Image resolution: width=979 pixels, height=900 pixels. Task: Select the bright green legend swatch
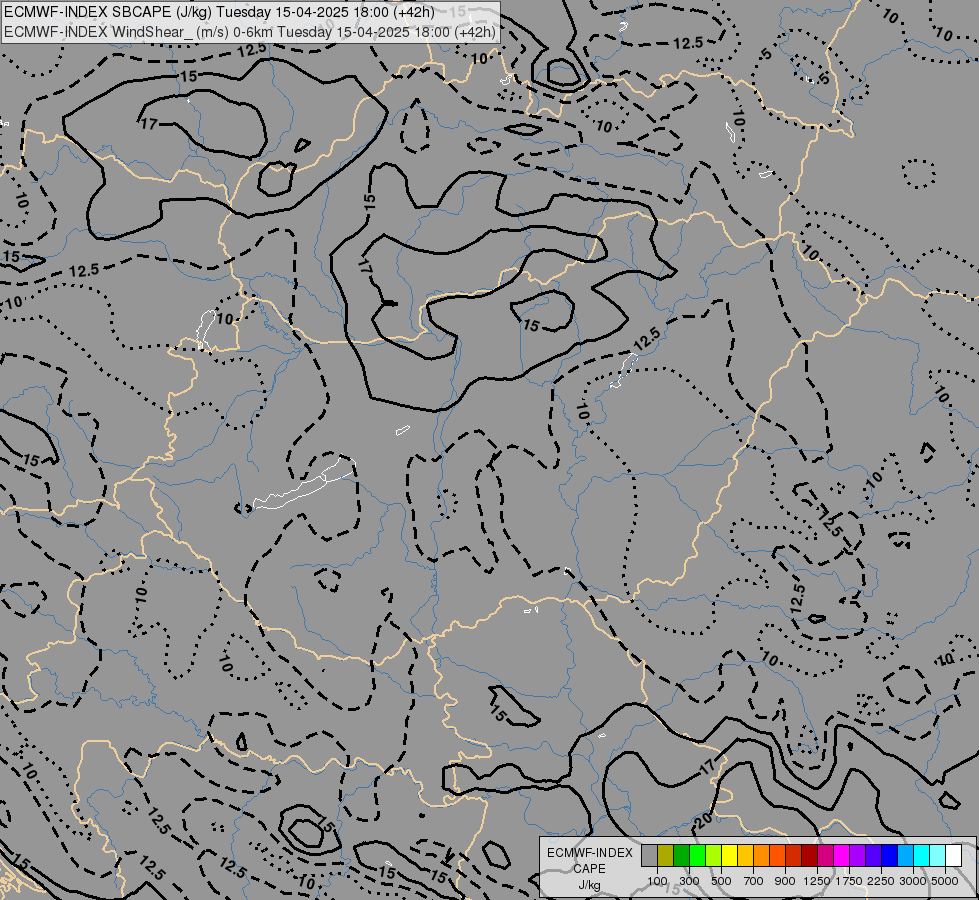(697, 856)
